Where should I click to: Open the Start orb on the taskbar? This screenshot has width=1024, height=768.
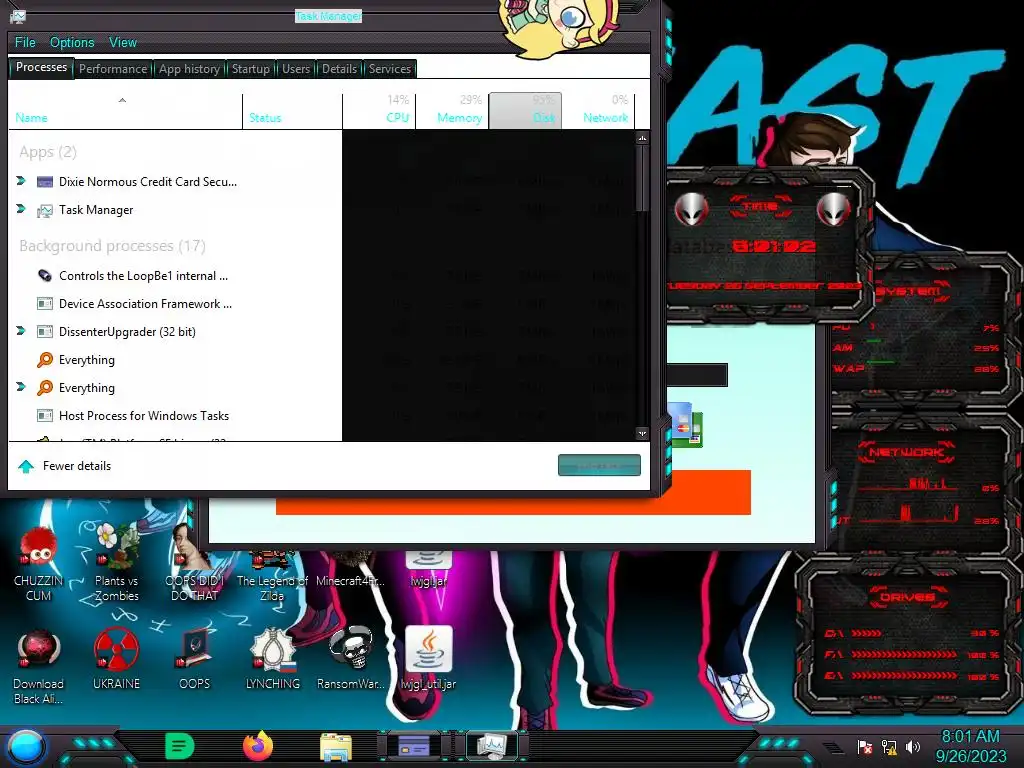coord(26,747)
